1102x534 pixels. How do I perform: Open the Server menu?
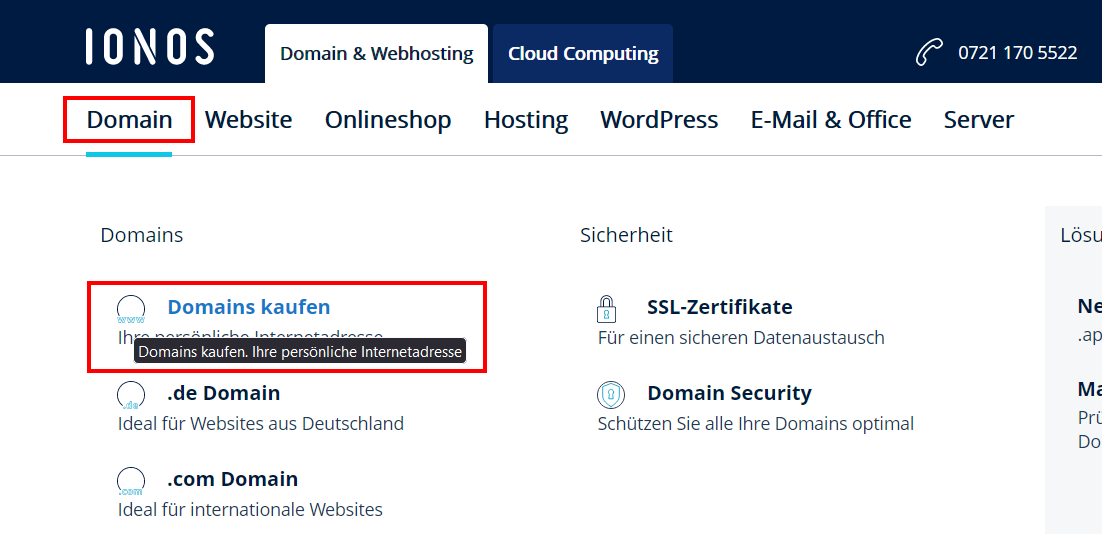click(979, 120)
